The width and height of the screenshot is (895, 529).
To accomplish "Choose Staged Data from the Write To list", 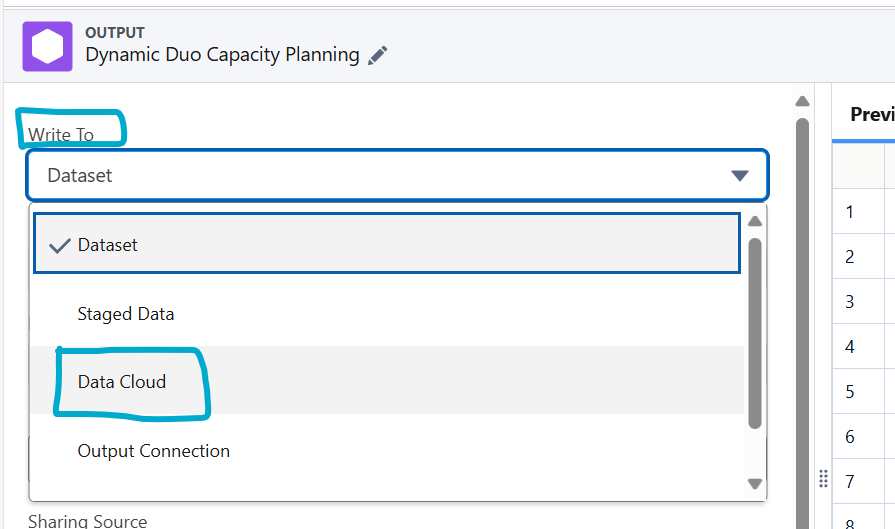I will tap(126, 314).
